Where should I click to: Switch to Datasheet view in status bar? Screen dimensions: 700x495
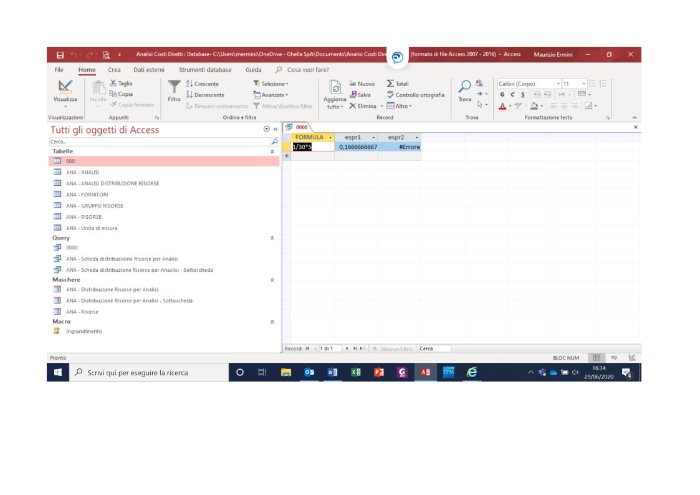(595, 357)
